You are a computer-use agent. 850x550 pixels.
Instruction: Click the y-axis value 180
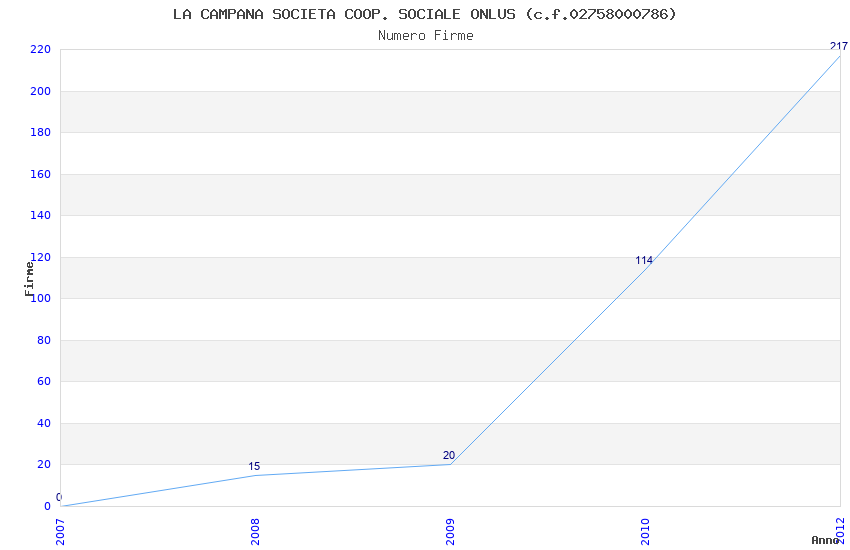40,133
